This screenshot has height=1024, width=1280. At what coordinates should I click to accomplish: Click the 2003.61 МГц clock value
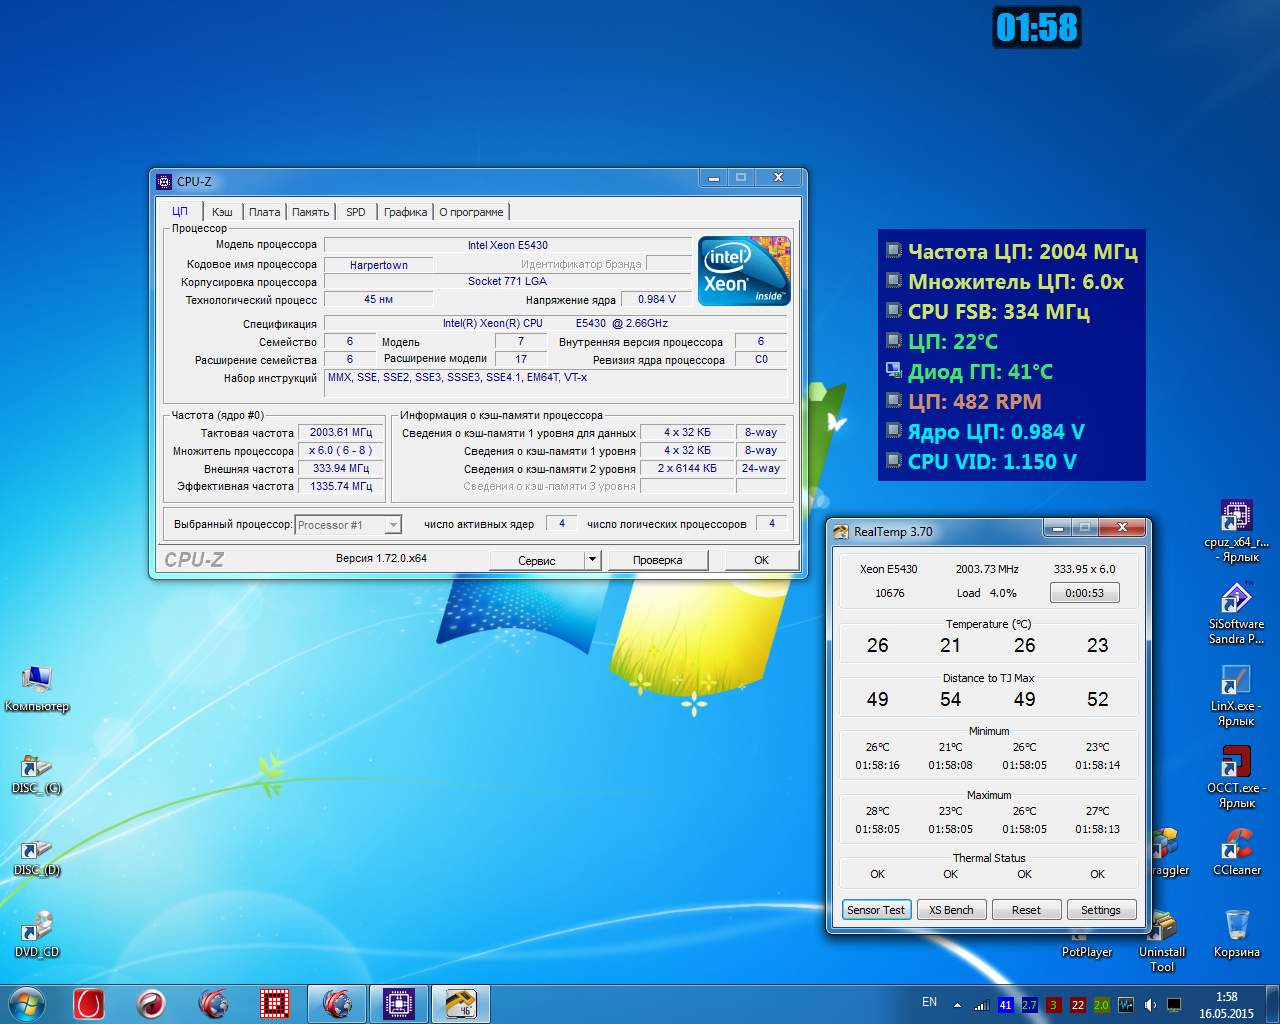point(341,432)
